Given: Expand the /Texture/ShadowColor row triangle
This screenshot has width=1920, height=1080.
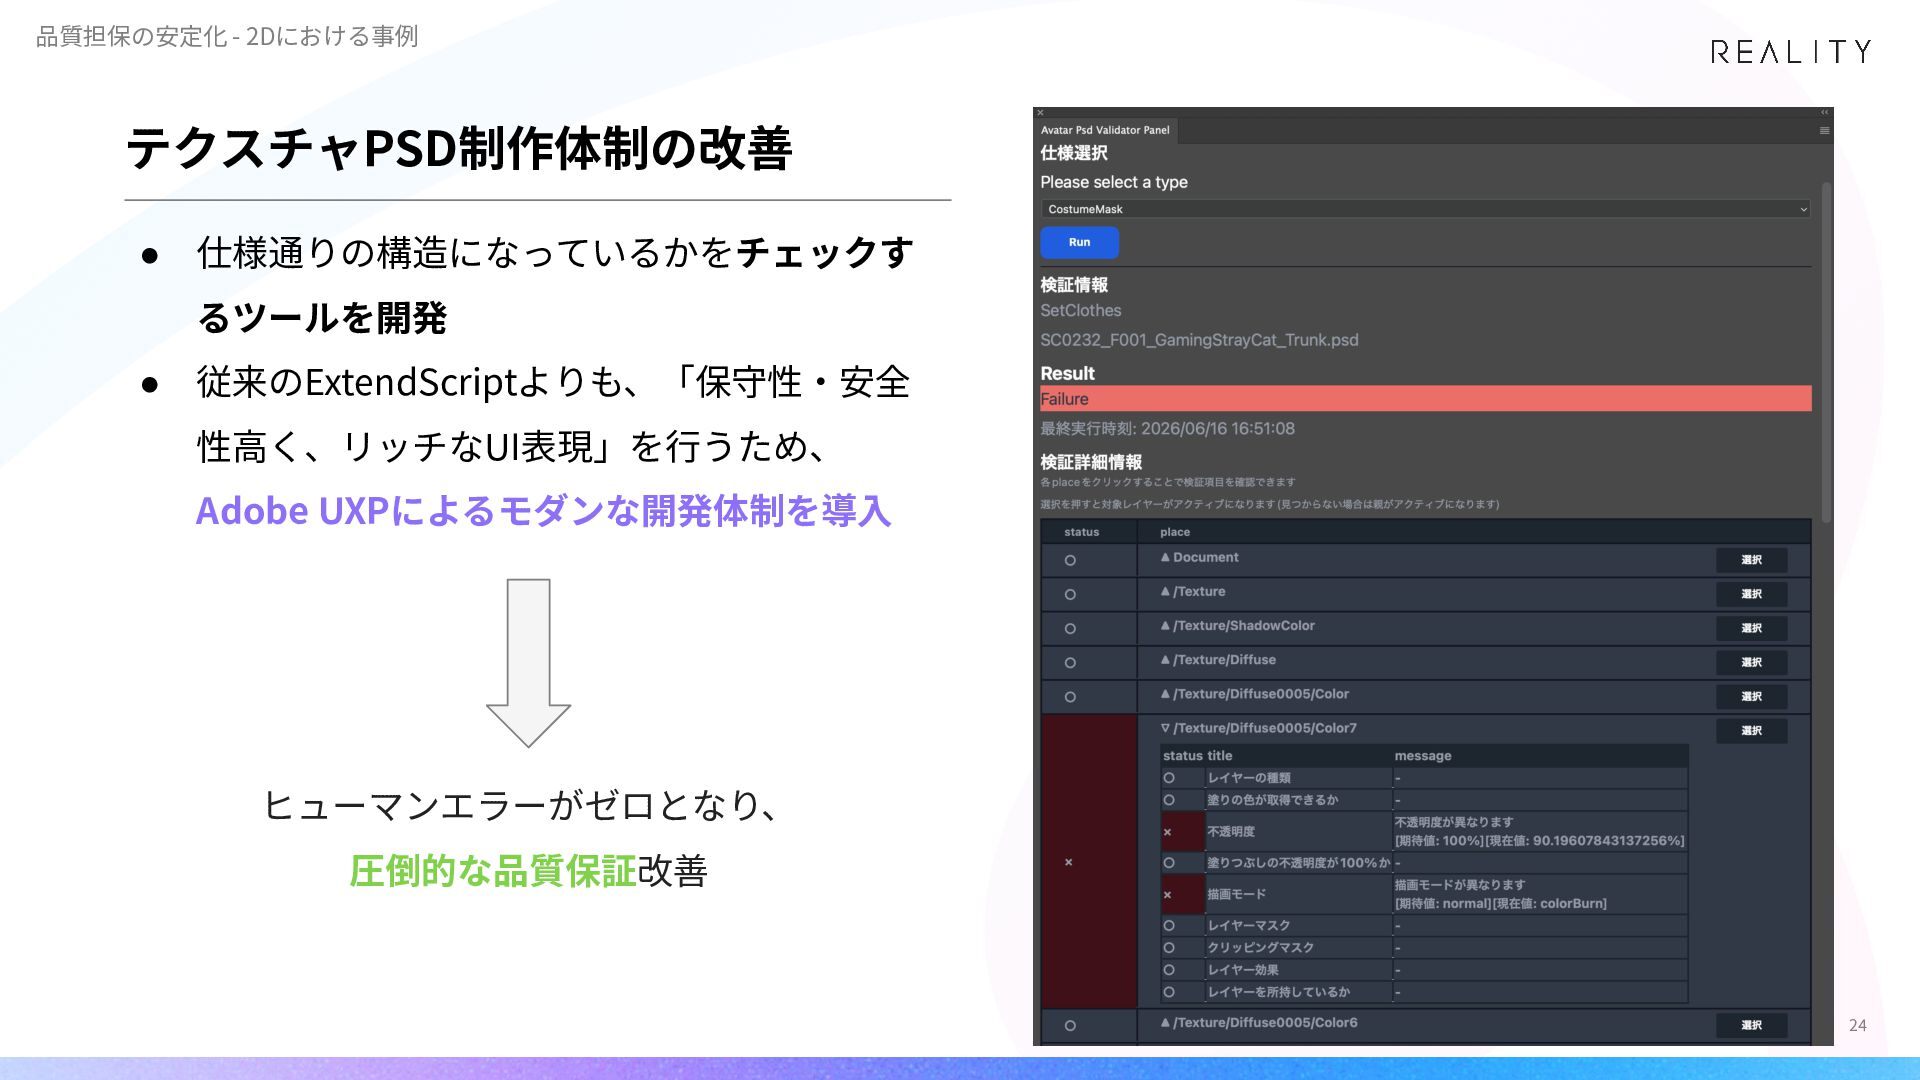Looking at the screenshot, I should [x=1165, y=625].
